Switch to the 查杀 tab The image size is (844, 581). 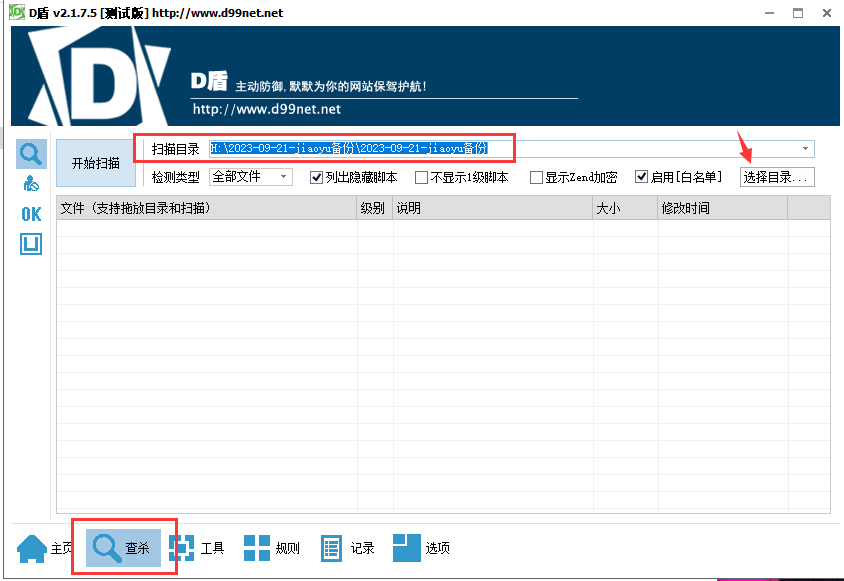pos(123,548)
